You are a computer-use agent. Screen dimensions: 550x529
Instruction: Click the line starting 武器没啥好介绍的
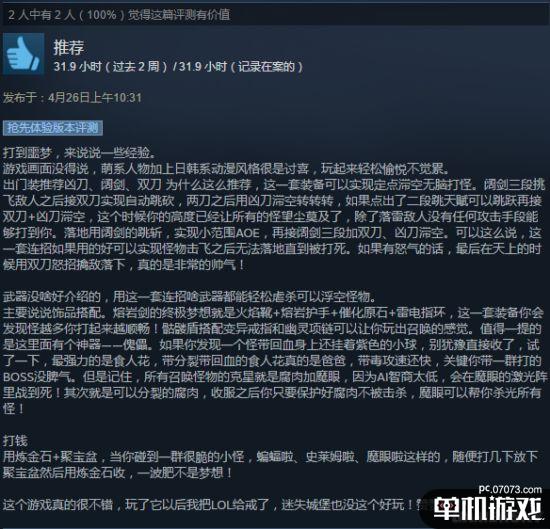pos(189,297)
